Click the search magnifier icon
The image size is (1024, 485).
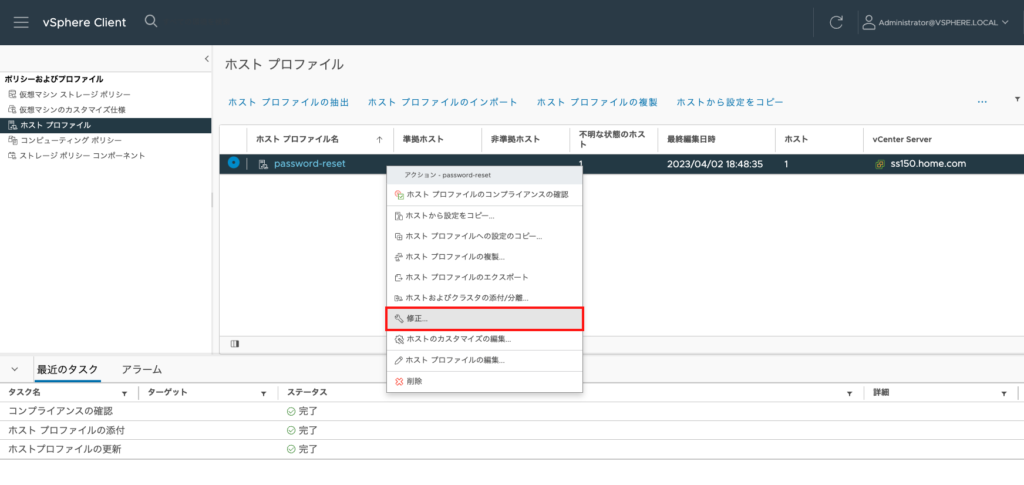pyautogui.click(x=151, y=22)
